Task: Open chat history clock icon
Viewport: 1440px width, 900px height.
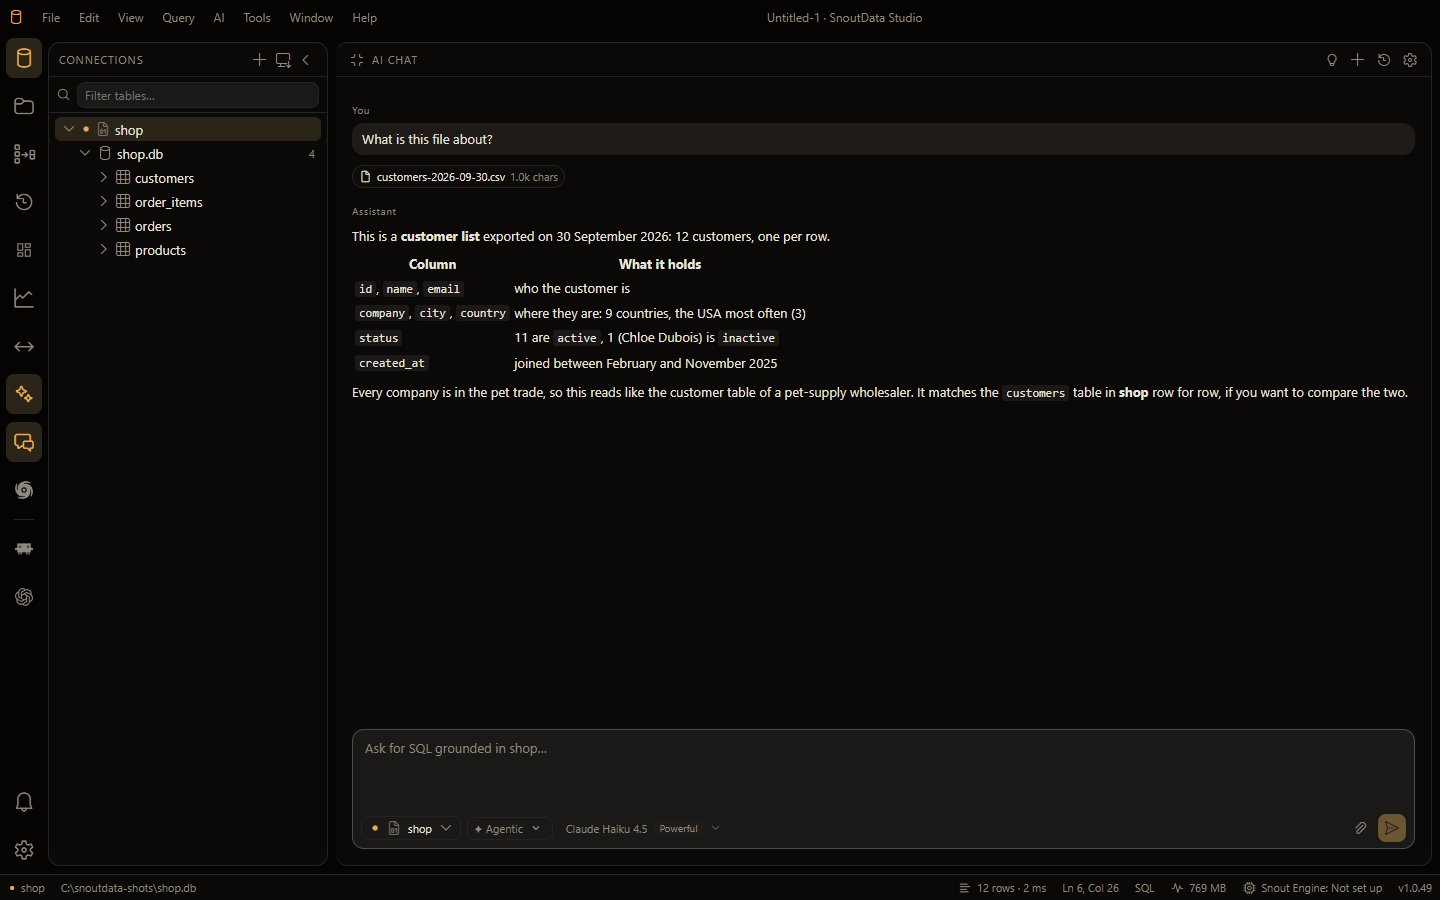Action: pyautogui.click(x=1384, y=60)
